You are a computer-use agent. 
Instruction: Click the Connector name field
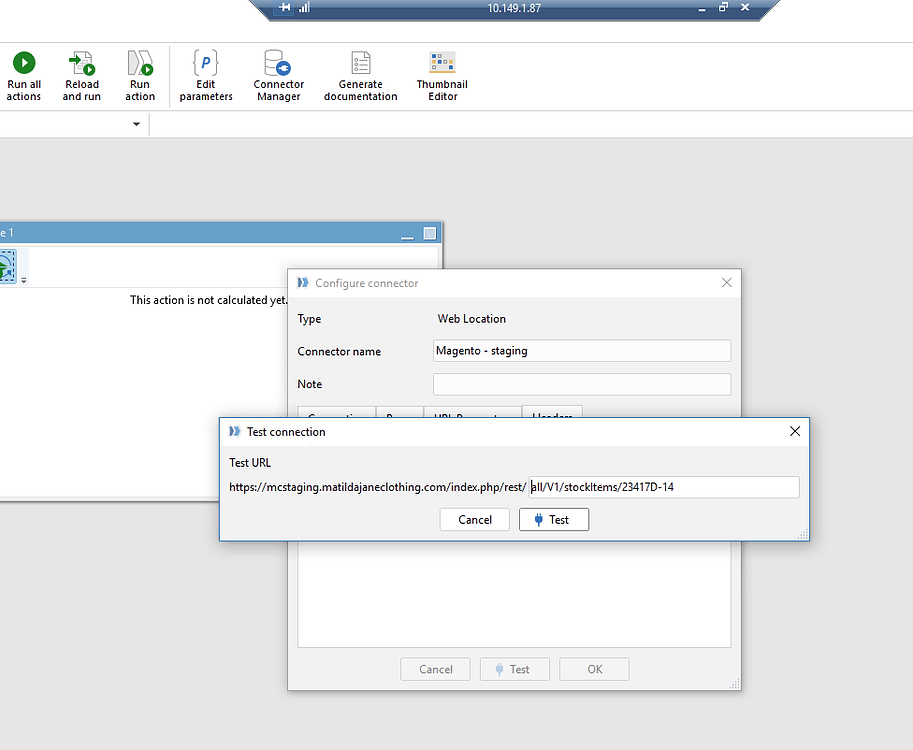tap(582, 351)
